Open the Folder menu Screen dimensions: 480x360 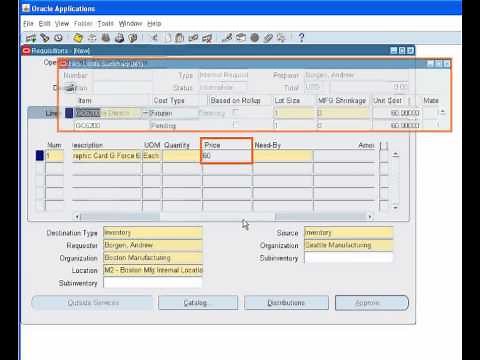83,24
